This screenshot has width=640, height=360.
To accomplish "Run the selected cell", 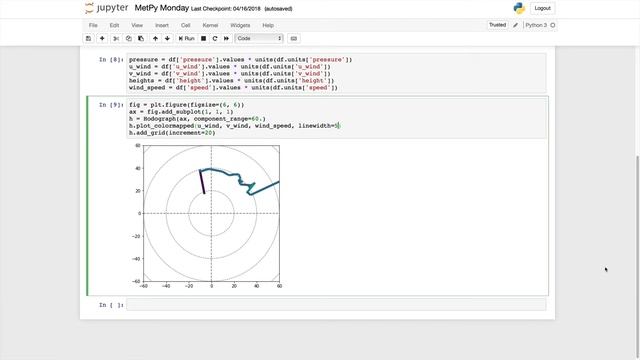I will (x=187, y=38).
